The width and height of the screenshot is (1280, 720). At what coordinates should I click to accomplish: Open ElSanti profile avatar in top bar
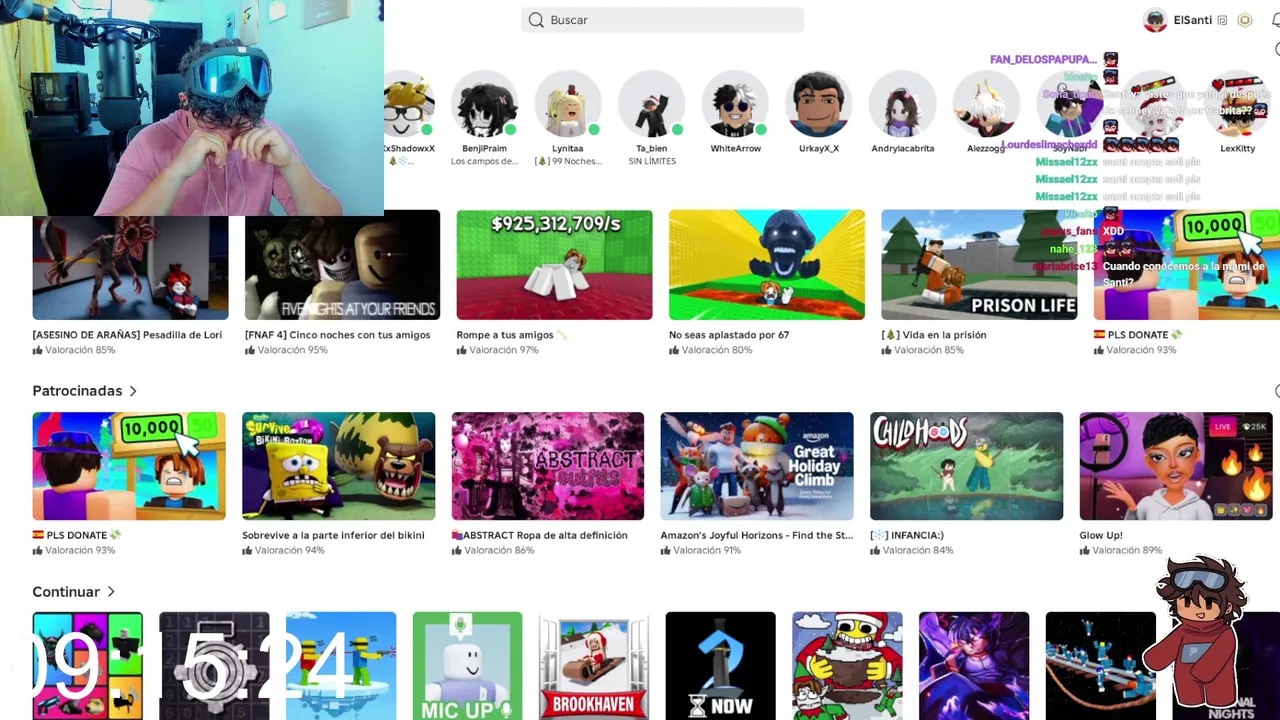point(1155,20)
